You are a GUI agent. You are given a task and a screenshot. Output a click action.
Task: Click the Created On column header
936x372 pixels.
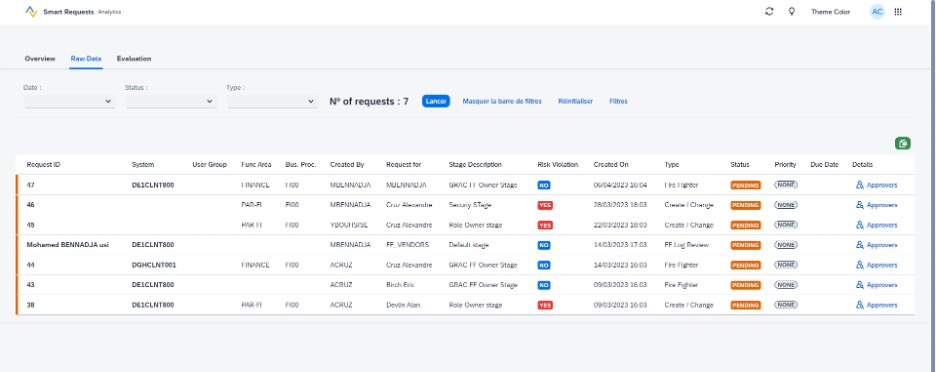[x=611, y=165]
